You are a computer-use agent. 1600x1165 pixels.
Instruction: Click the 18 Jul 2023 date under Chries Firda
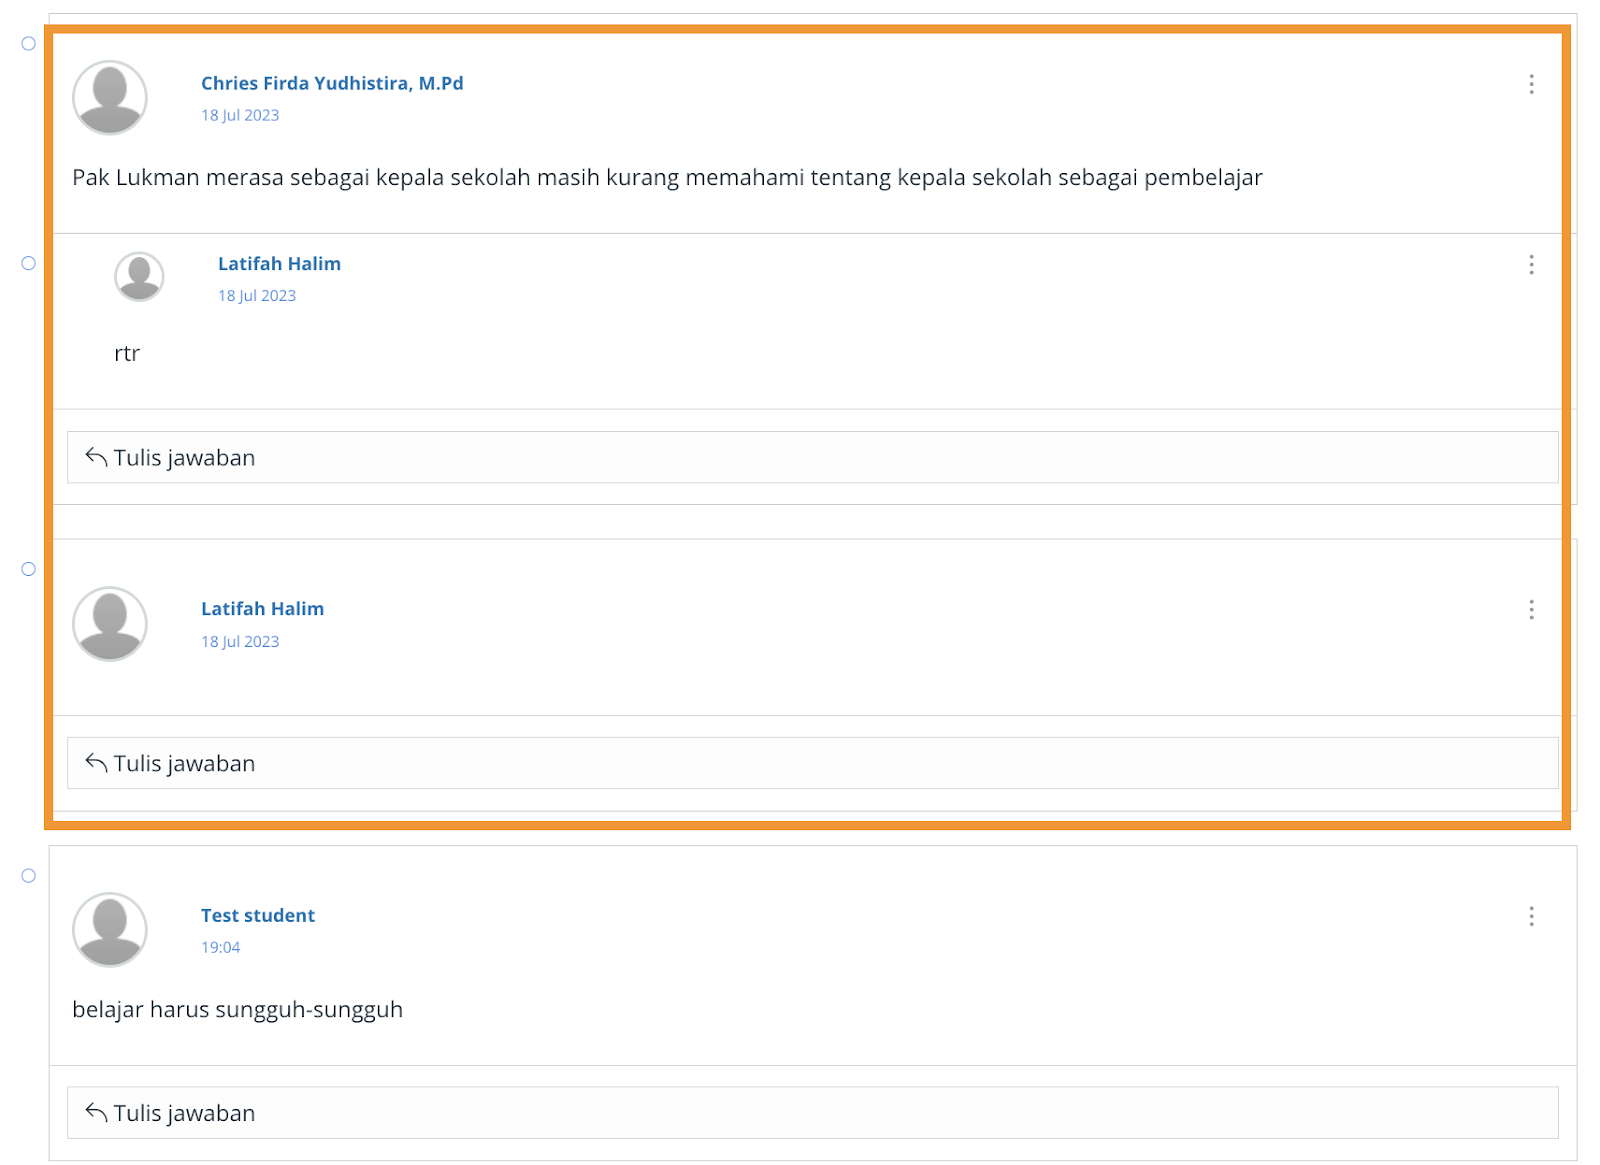click(240, 115)
